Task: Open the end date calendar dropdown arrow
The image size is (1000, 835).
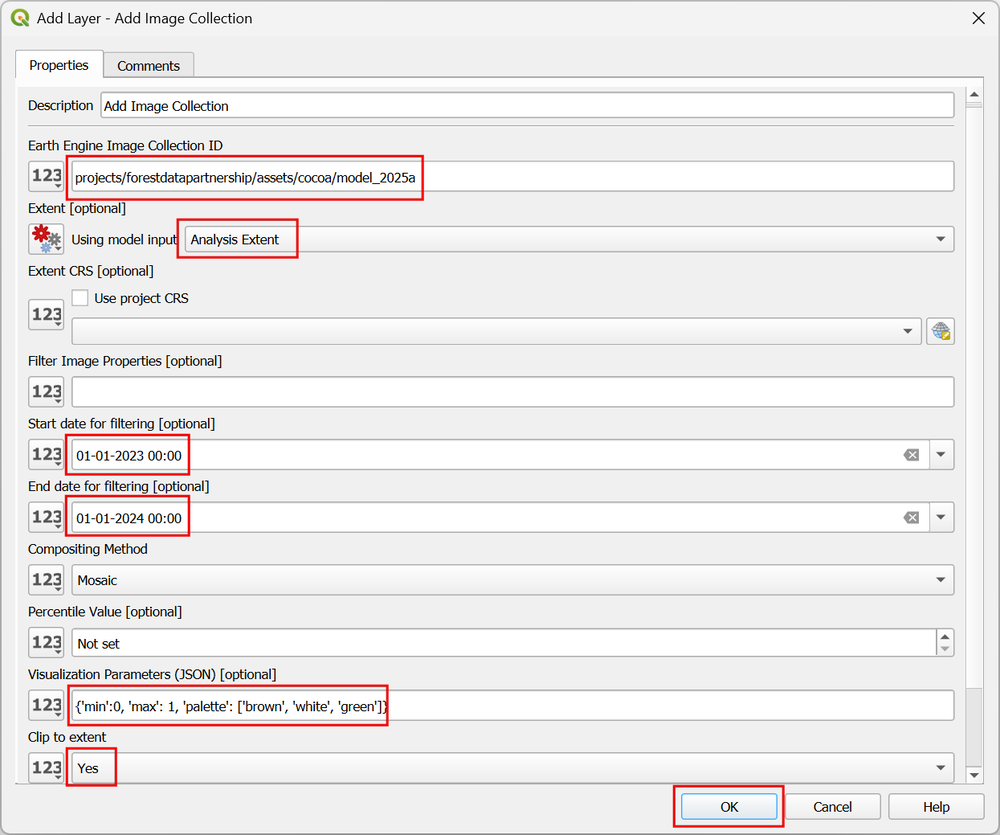Action: [941, 517]
